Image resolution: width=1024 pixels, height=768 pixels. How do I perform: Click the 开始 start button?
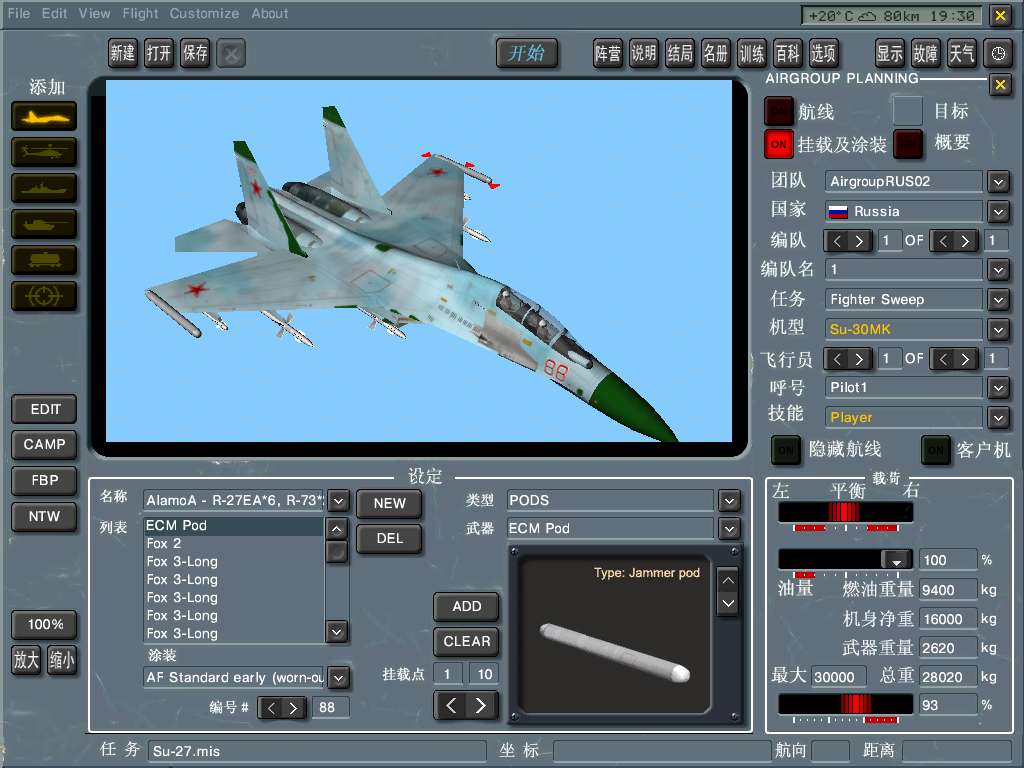tap(526, 53)
